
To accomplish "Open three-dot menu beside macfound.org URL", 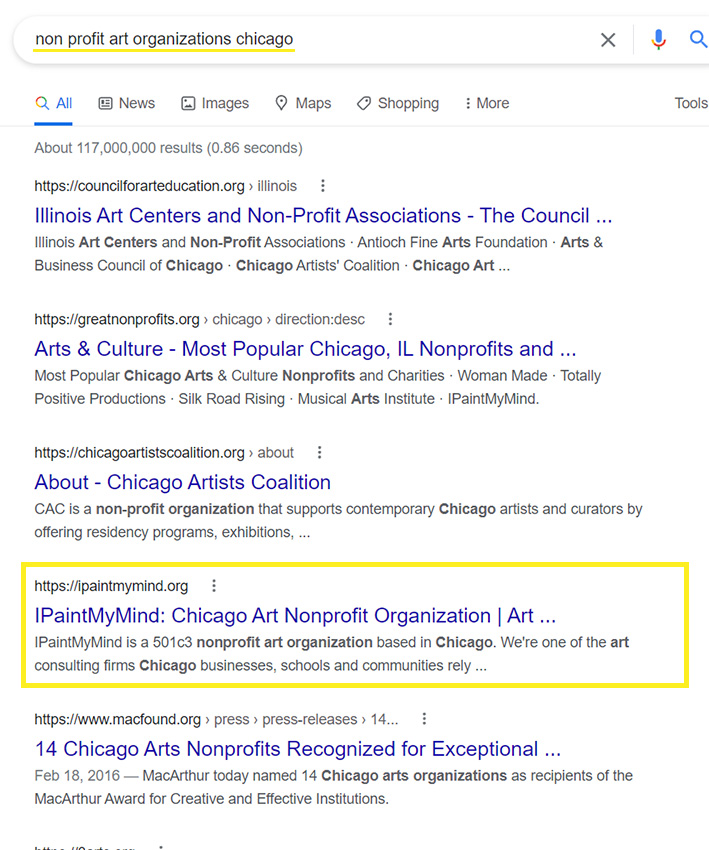I will coord(424,719).
